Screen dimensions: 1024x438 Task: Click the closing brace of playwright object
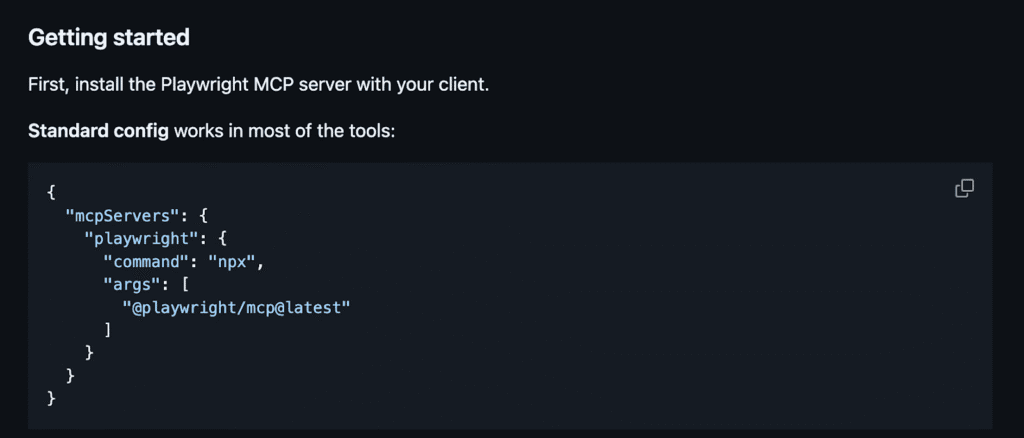(x=89, y=352)
